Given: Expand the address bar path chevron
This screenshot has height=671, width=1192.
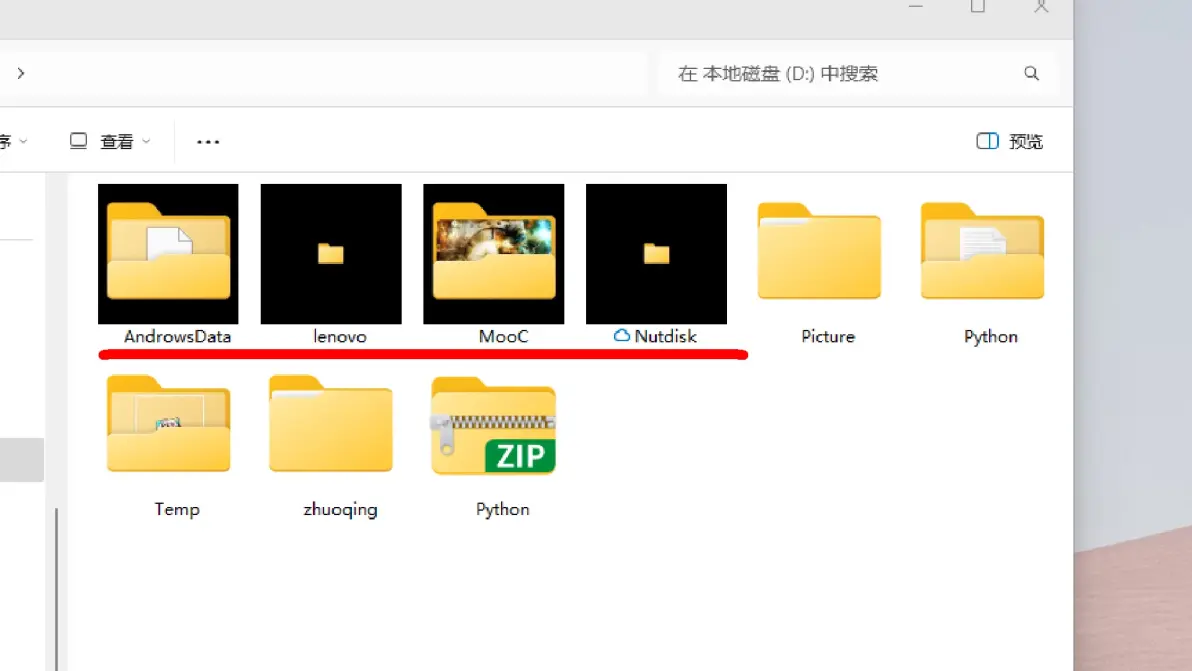Looking at the screenshot, I should tap(21, 73).
